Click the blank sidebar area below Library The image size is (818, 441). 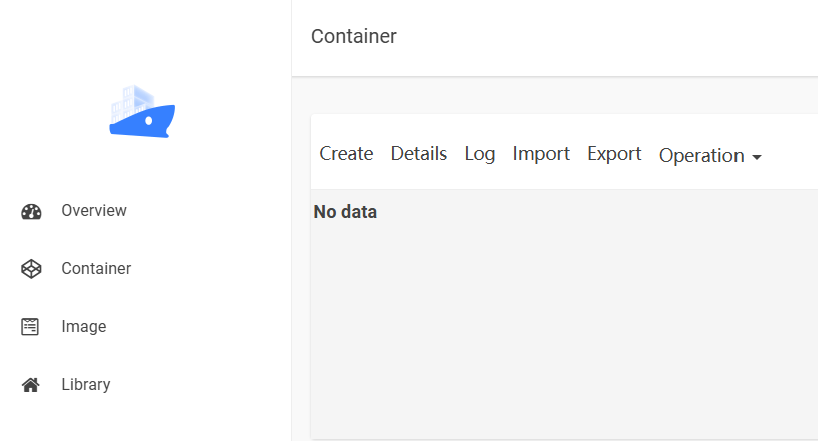click(x=145, y=422)
